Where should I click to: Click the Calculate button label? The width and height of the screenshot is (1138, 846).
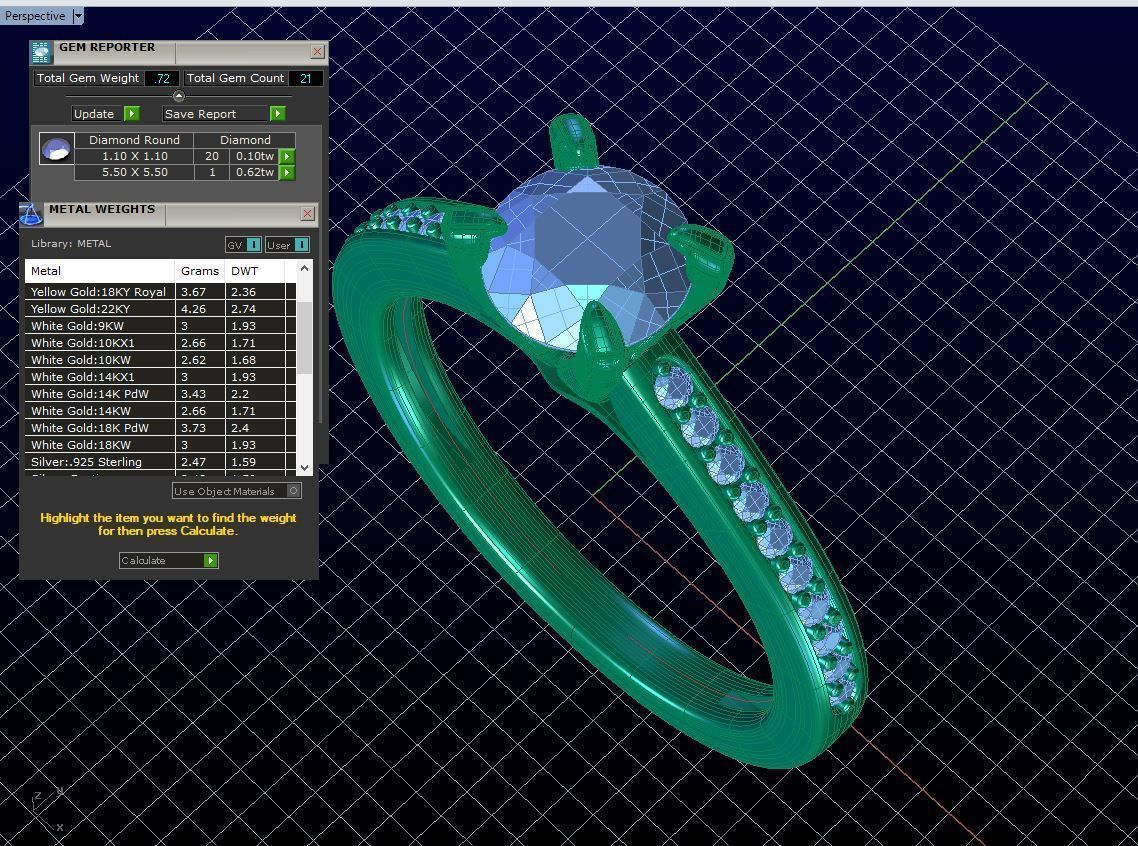(x=144, y=561)
